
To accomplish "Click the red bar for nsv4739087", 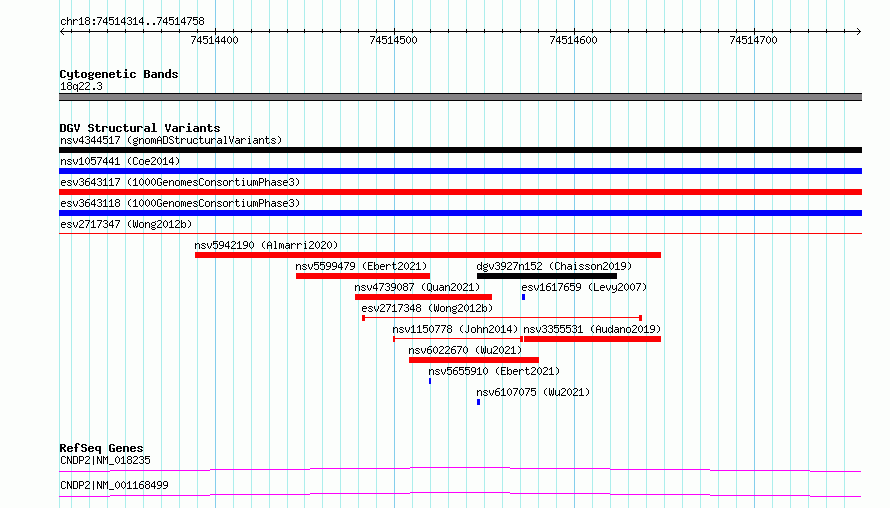I will pyautogui.click(x=423, y=297).
